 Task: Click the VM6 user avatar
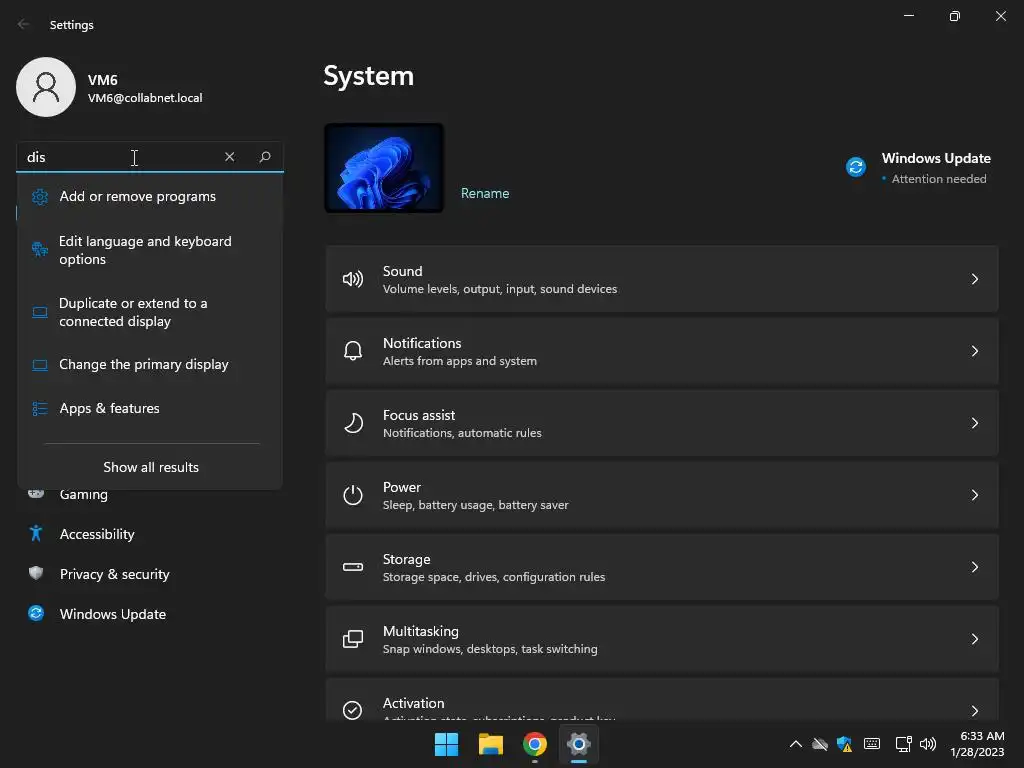(46, 87)
